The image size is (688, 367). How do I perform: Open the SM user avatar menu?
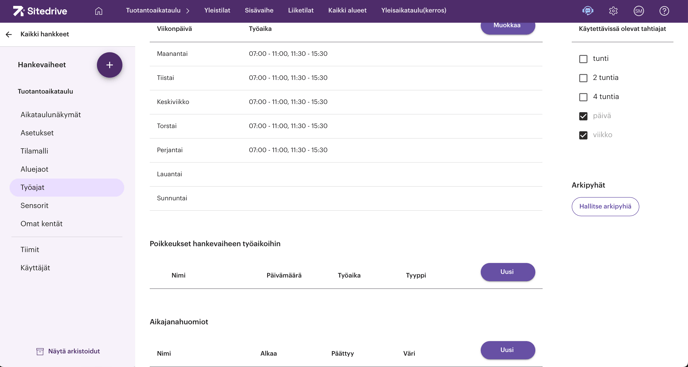(638, 11)
